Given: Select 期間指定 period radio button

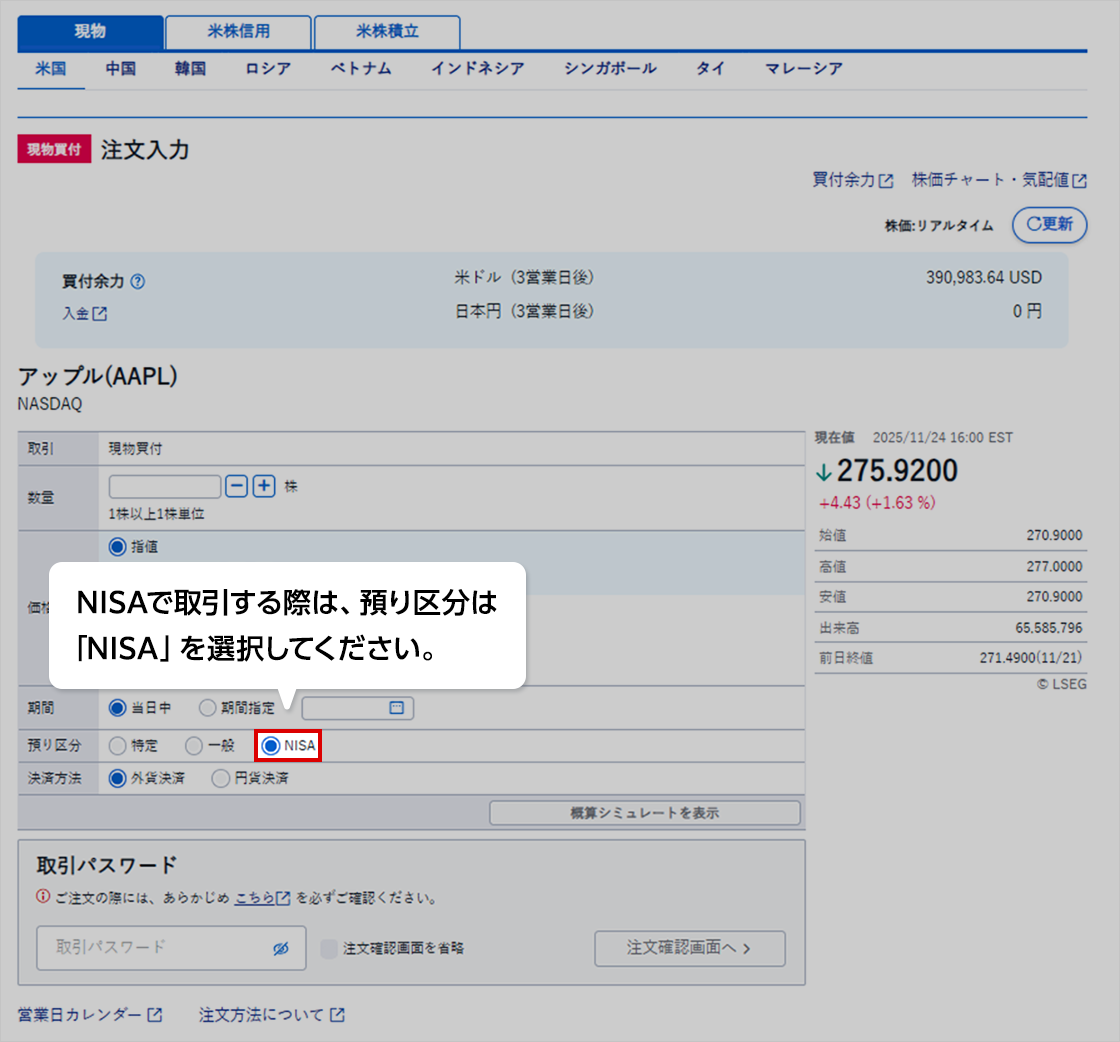Looking at the screenshot, I should [x=207, y=708].
